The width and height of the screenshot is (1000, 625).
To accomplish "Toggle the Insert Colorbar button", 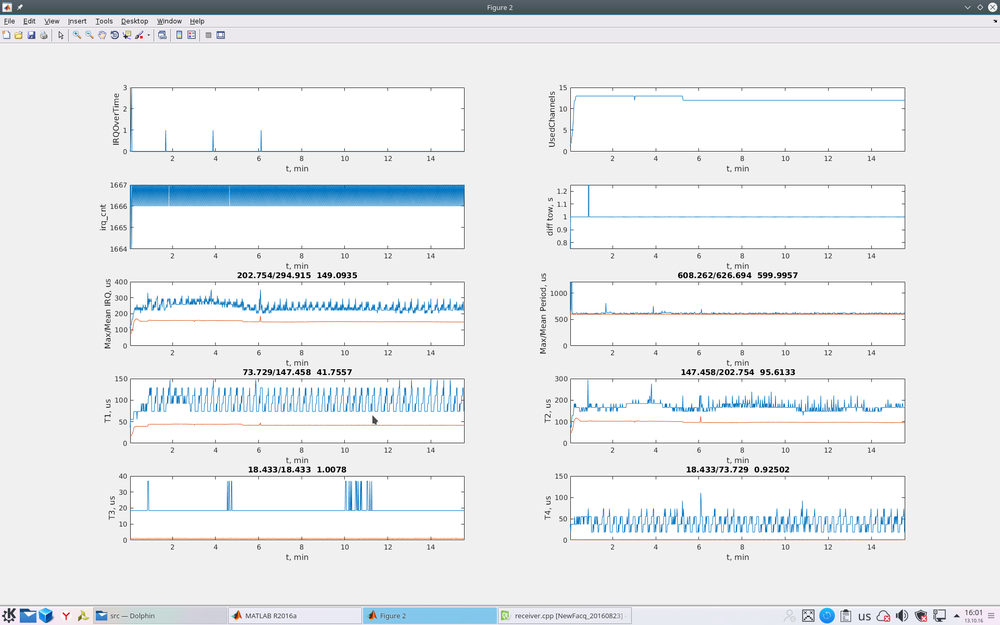I will [x=179, y=35].
